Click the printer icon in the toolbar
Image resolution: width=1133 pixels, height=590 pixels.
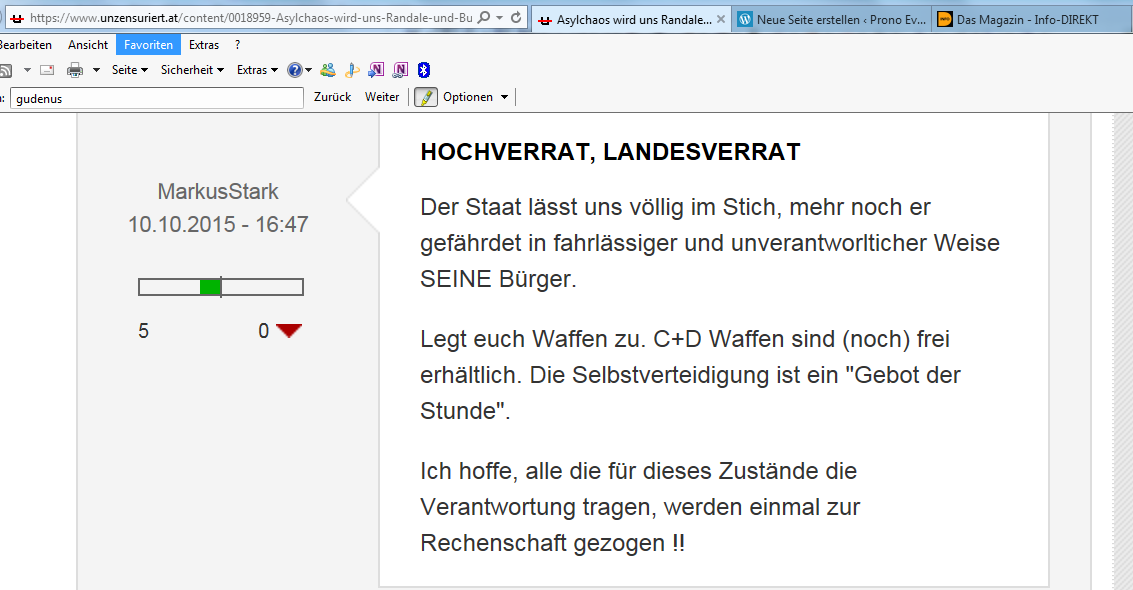(74, 70)
